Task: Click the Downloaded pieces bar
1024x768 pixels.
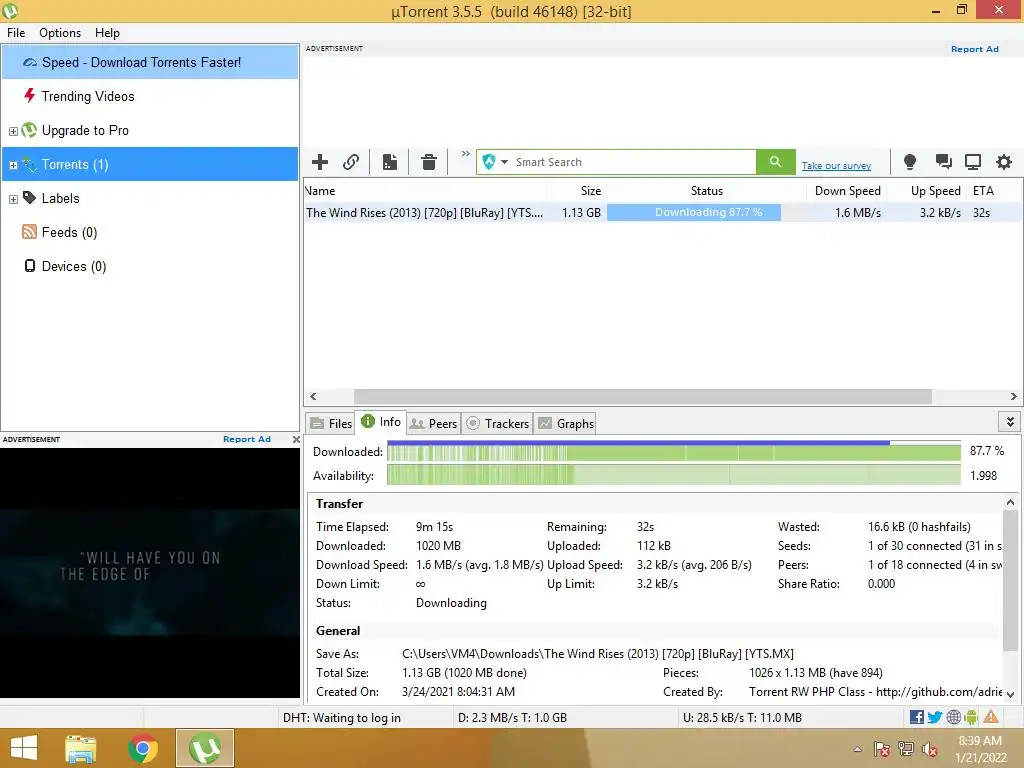Action: pos(673,451)
